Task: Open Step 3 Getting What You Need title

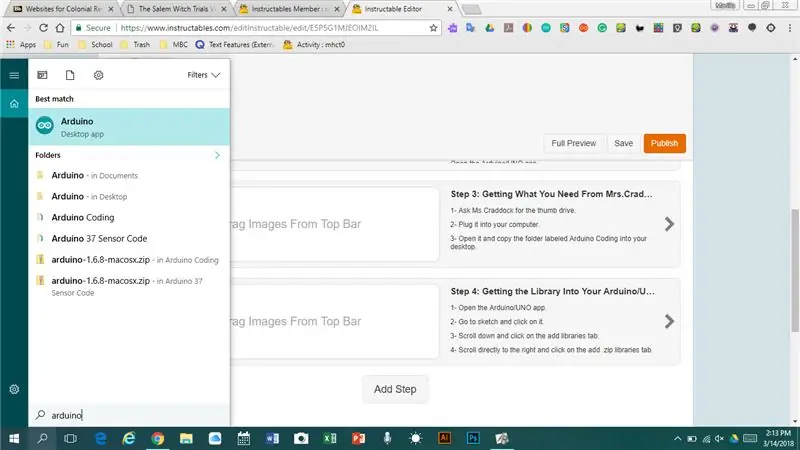Action: (551, 194)
